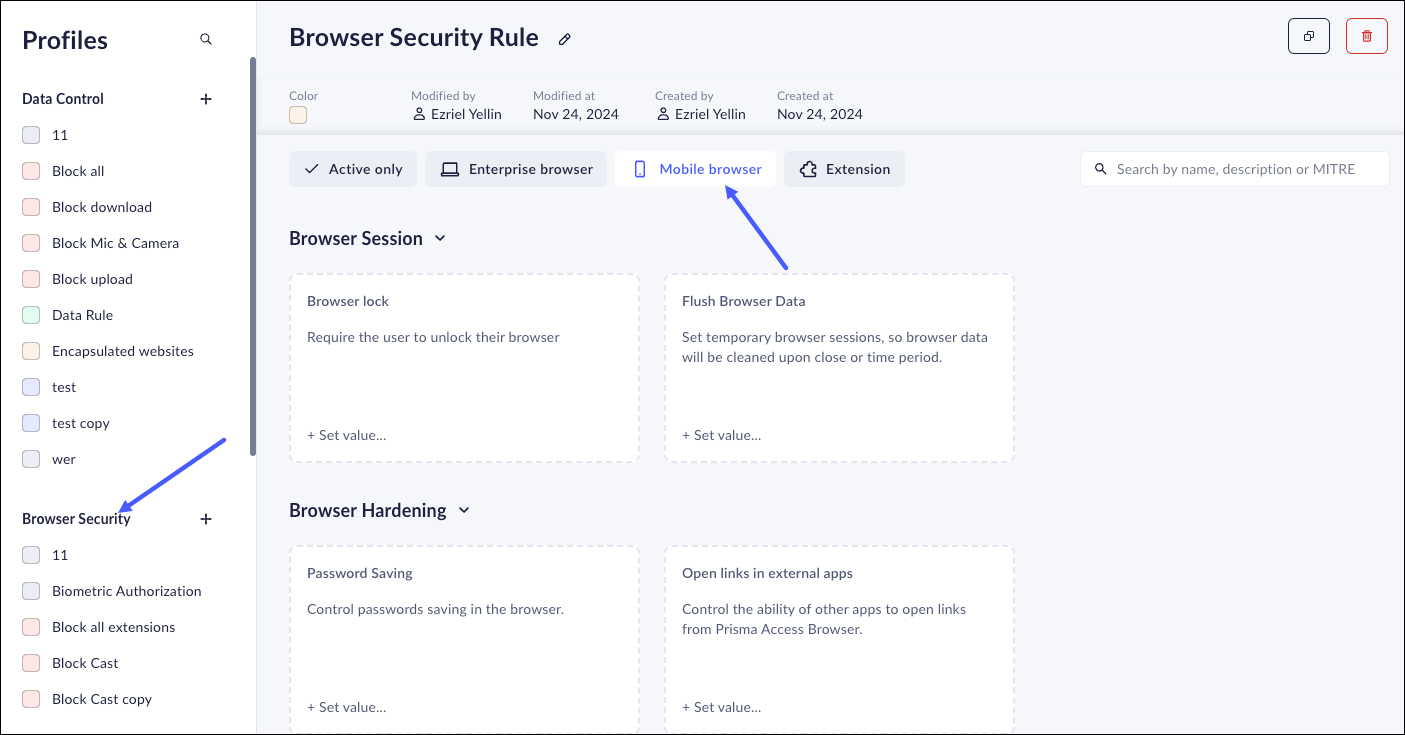
Task: Set value for Password Saving
Action: [x=346, y=707]
